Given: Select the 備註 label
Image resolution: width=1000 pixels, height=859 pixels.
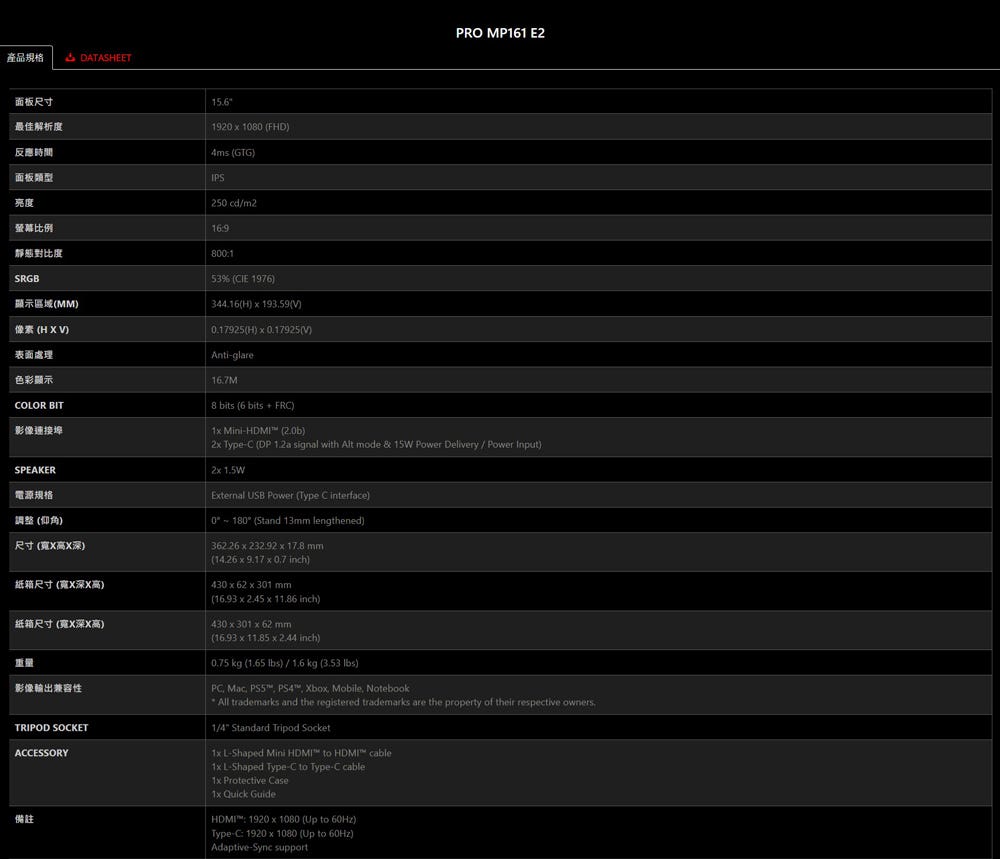Looking at the screenshot, I should (x=24, y=819).
